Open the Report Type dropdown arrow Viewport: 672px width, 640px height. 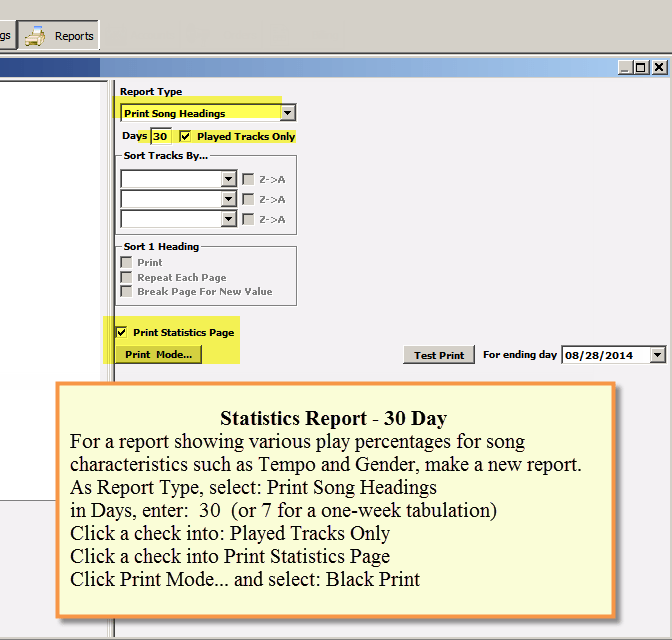pyautogui.click(x=288, y=113)
